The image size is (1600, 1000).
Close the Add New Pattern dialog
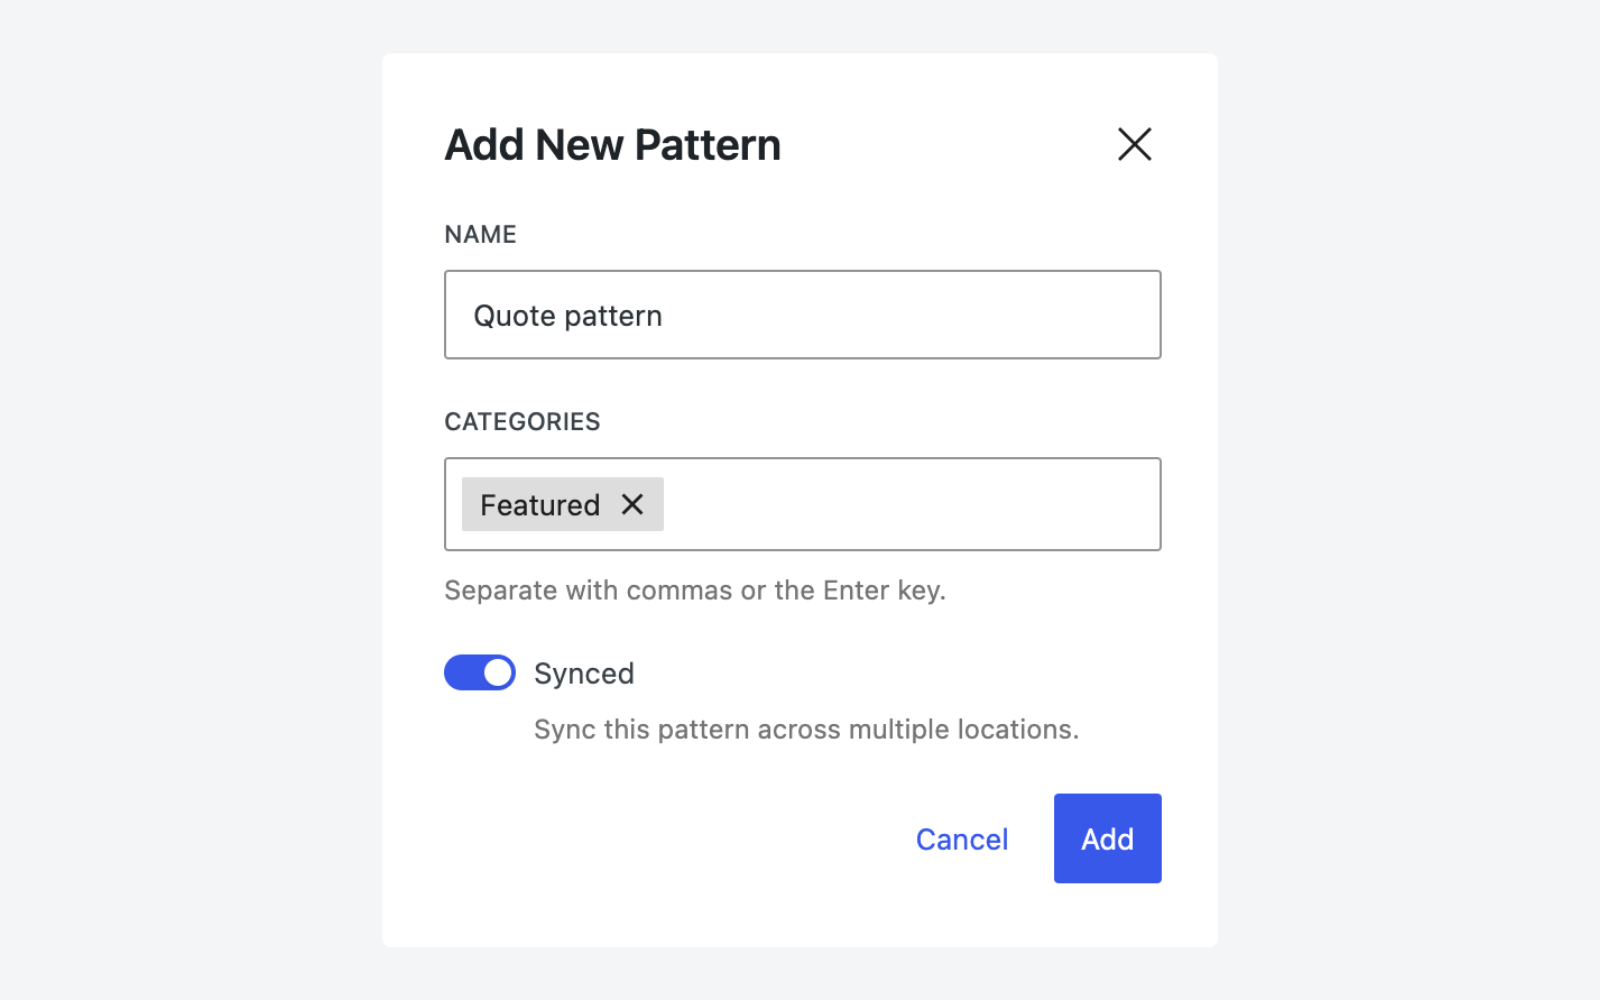[x=1134, y=144]
